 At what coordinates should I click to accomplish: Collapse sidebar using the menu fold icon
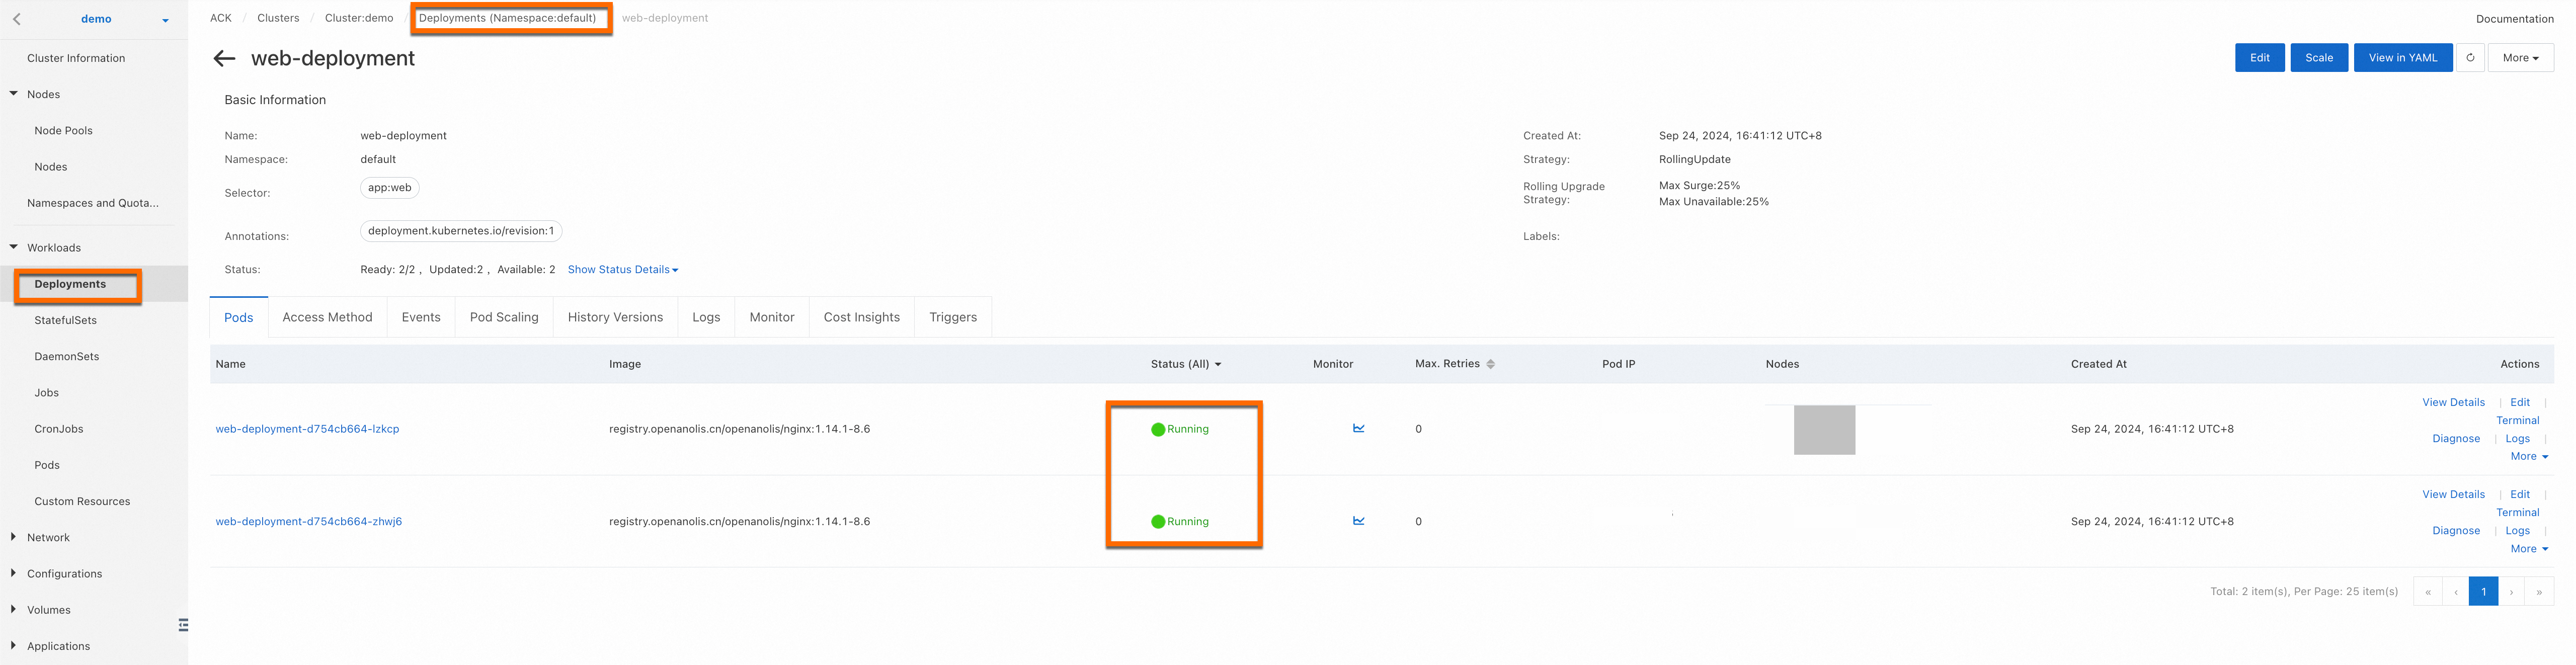click(183, 625)
